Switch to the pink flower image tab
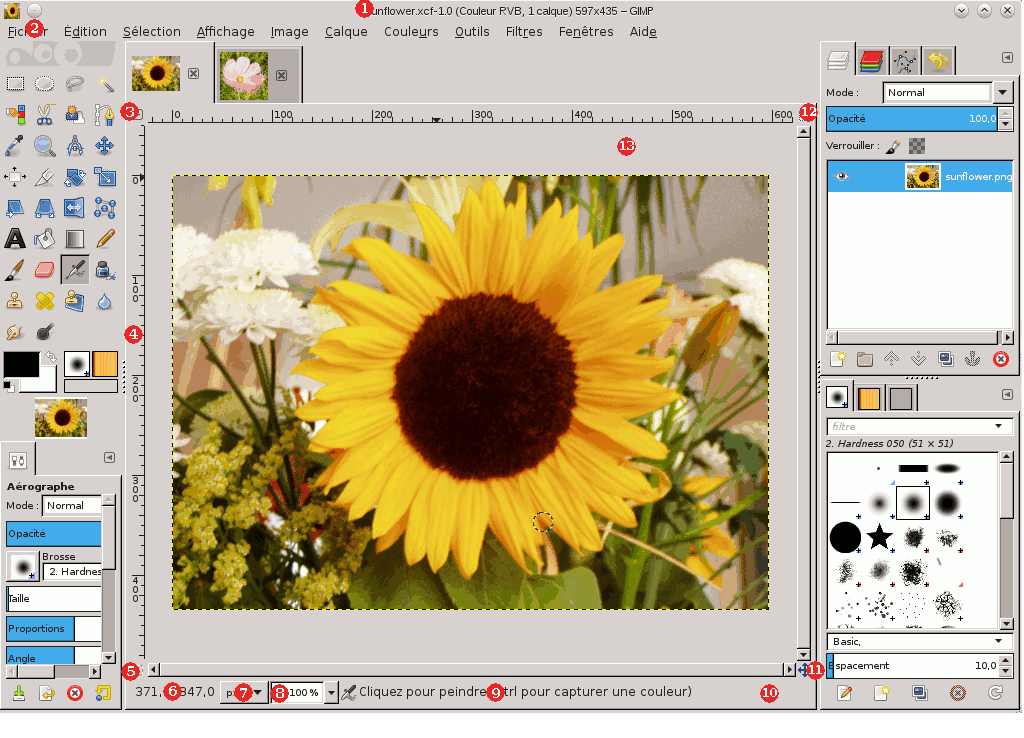1024x738 pixels. coord(244,75)
